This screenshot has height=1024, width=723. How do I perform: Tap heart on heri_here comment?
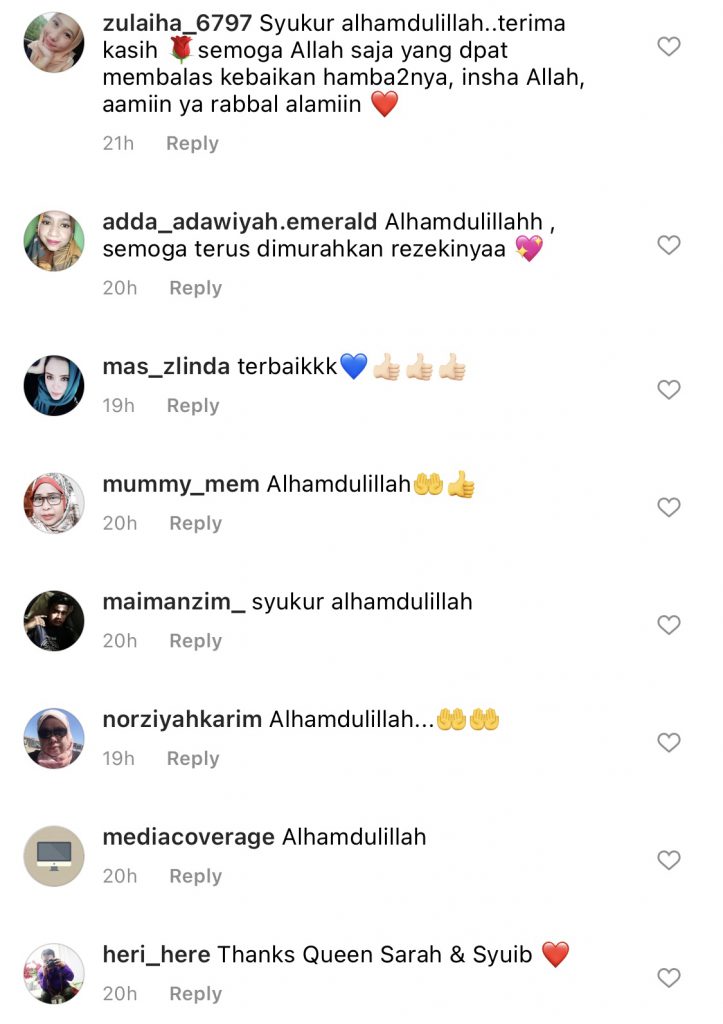pyautogui.click(x=669, y=978)
